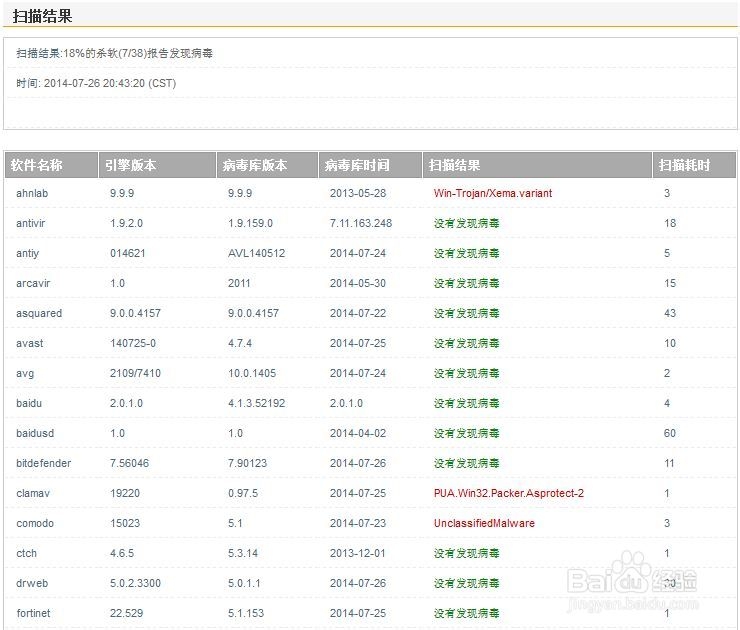Click baidu database version 4.1.3.52192

pyautogui.click(x=257, y=403)
